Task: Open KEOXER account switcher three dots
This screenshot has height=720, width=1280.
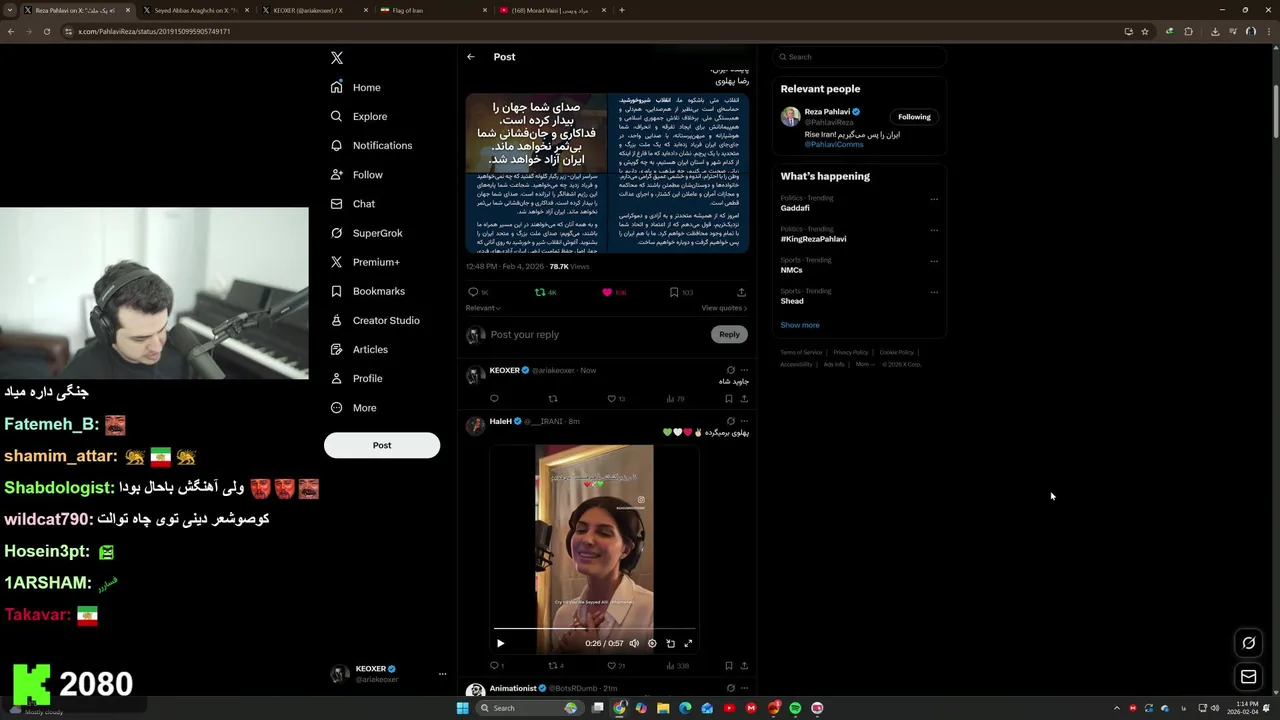Action: 442,674
